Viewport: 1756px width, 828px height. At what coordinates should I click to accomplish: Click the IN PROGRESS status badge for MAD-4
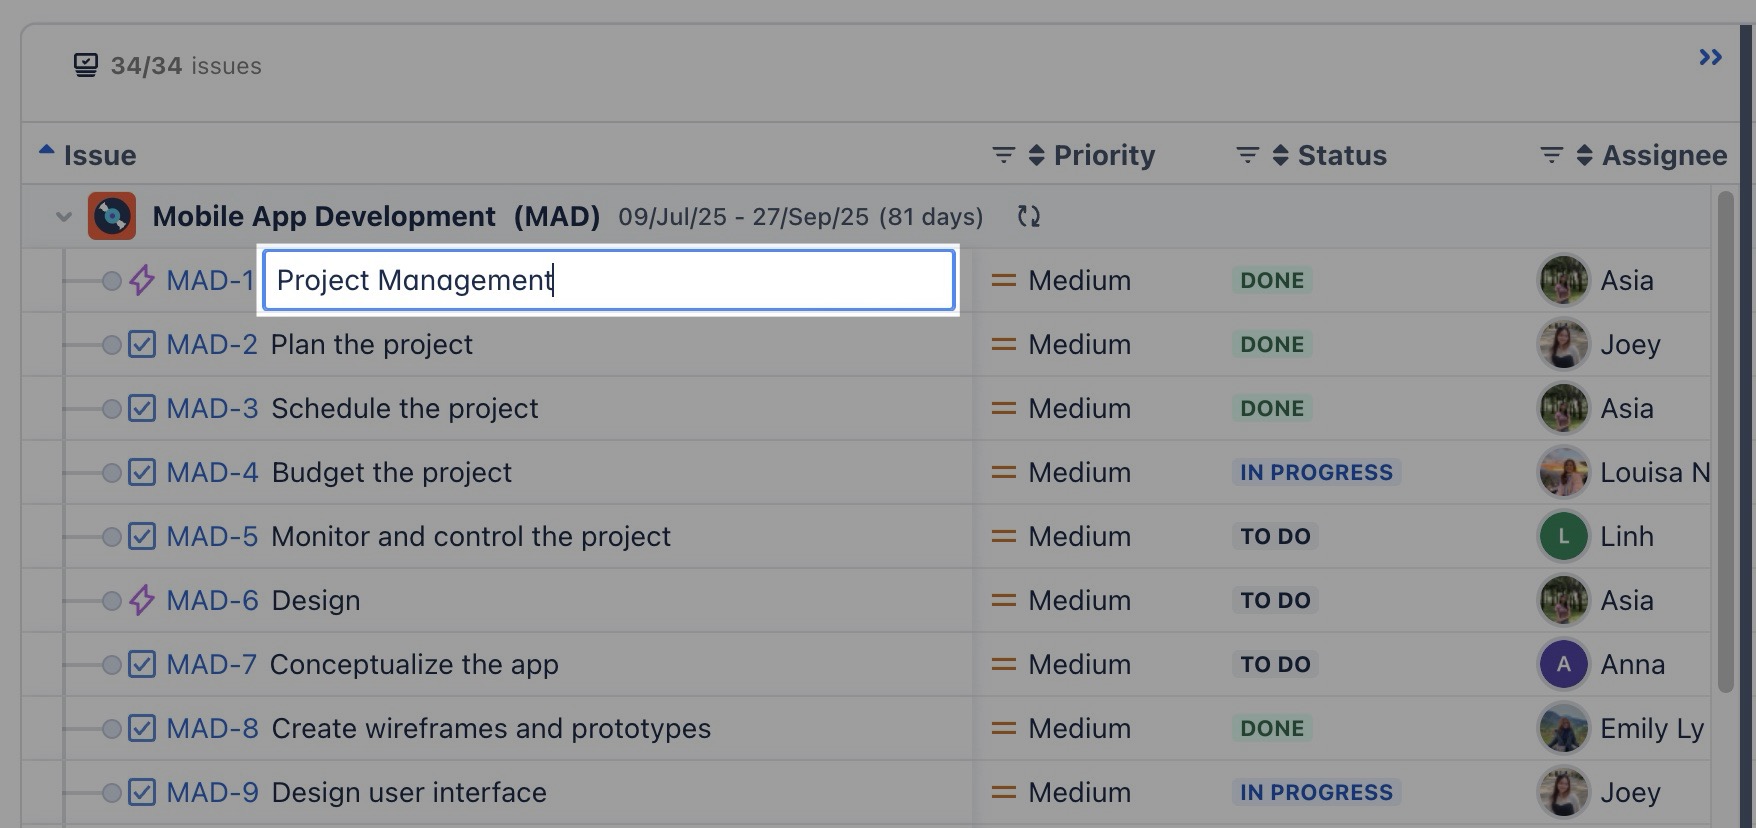click(1316, 472)
